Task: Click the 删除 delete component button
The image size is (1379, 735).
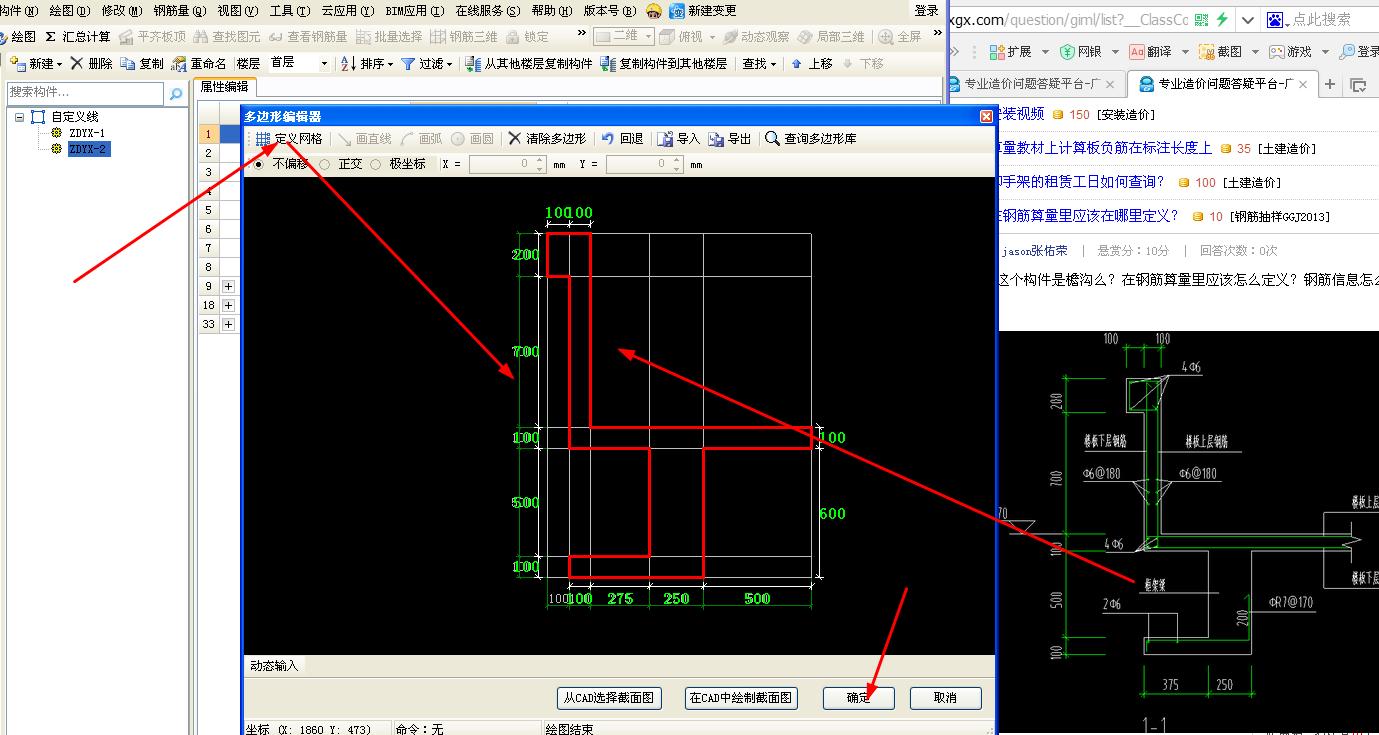Action: [x=91, y=63]
